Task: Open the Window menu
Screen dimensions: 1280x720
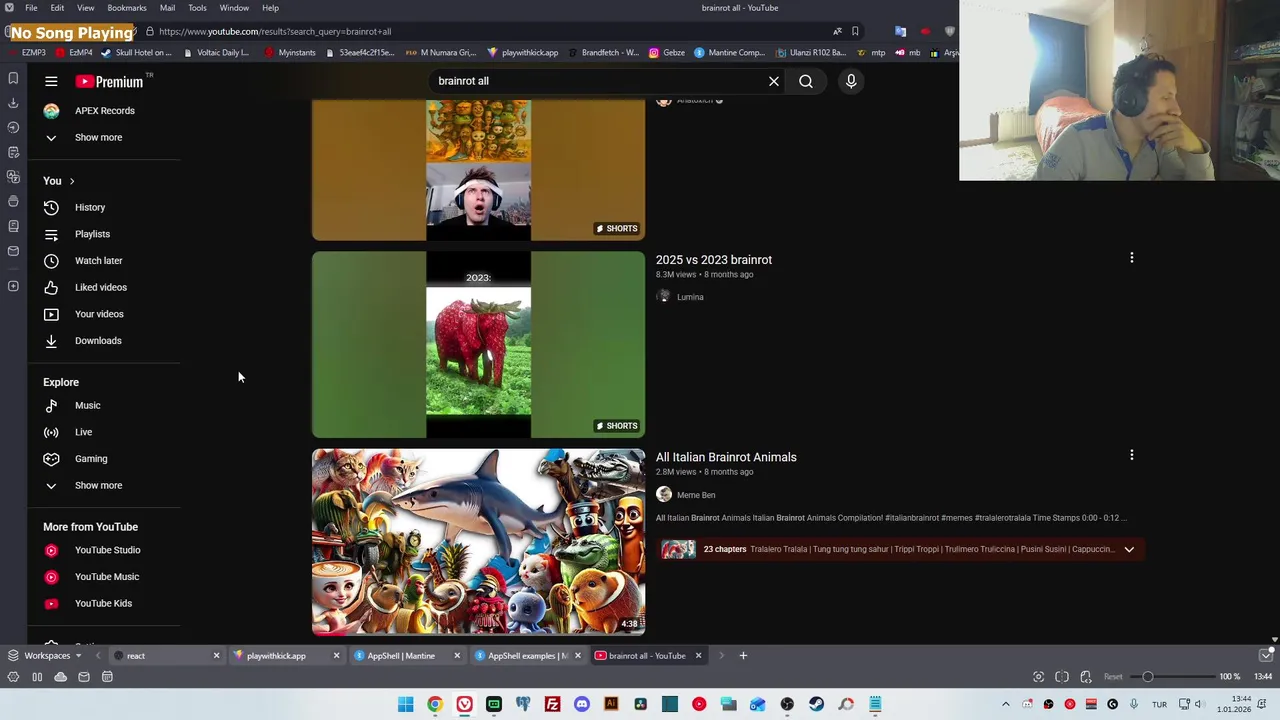Action: pyautogui.click(x=234, y=8)
